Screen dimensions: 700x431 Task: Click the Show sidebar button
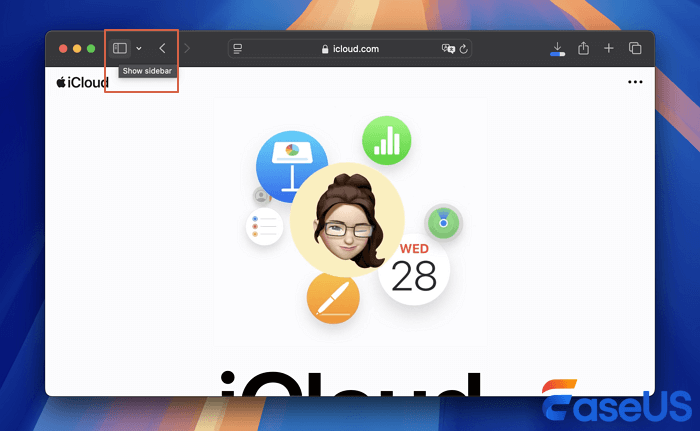coord(120,48)
